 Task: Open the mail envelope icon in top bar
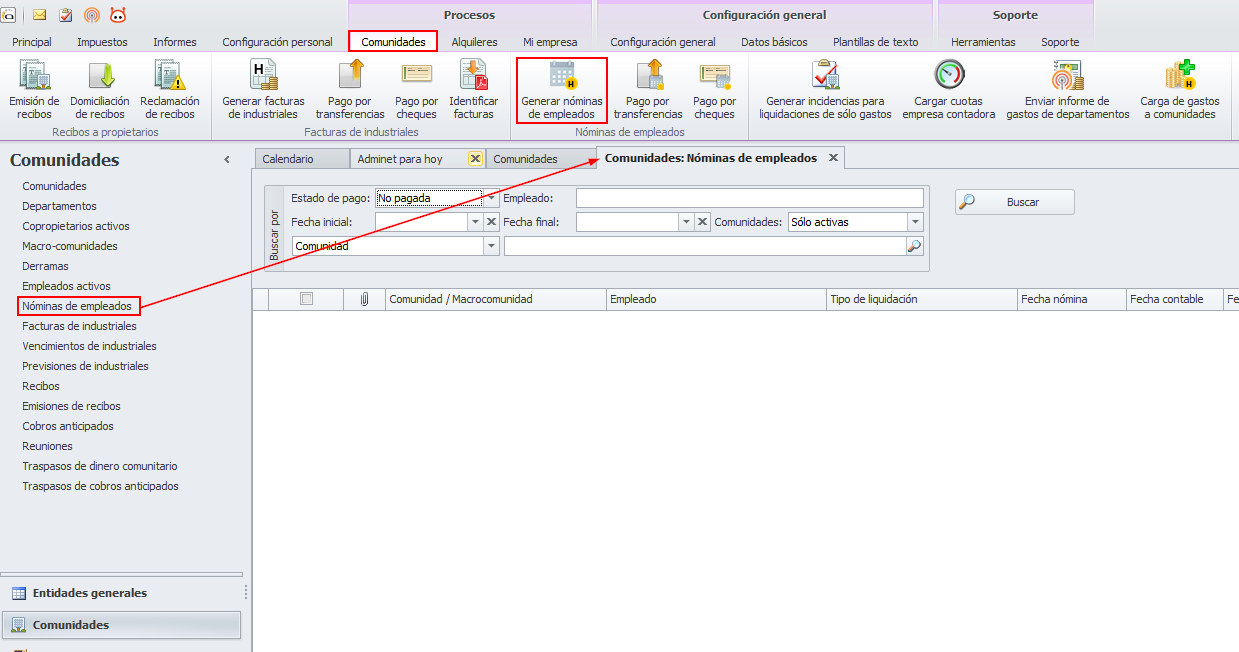pyautogui.click(x=40, y=15)
